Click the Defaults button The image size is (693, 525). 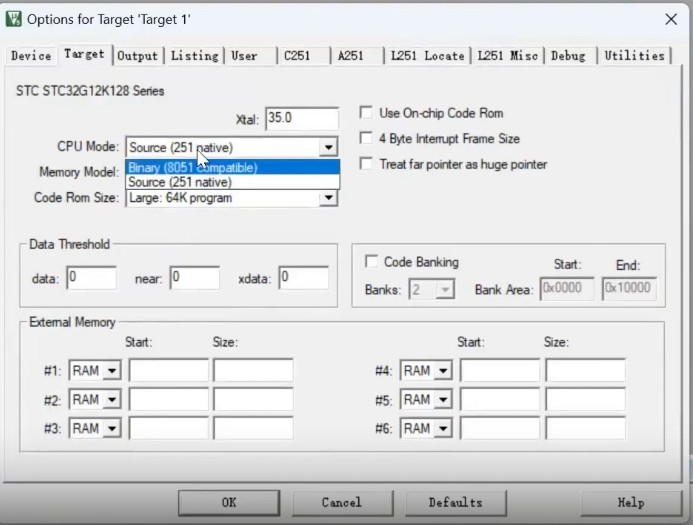click(455, 502)
